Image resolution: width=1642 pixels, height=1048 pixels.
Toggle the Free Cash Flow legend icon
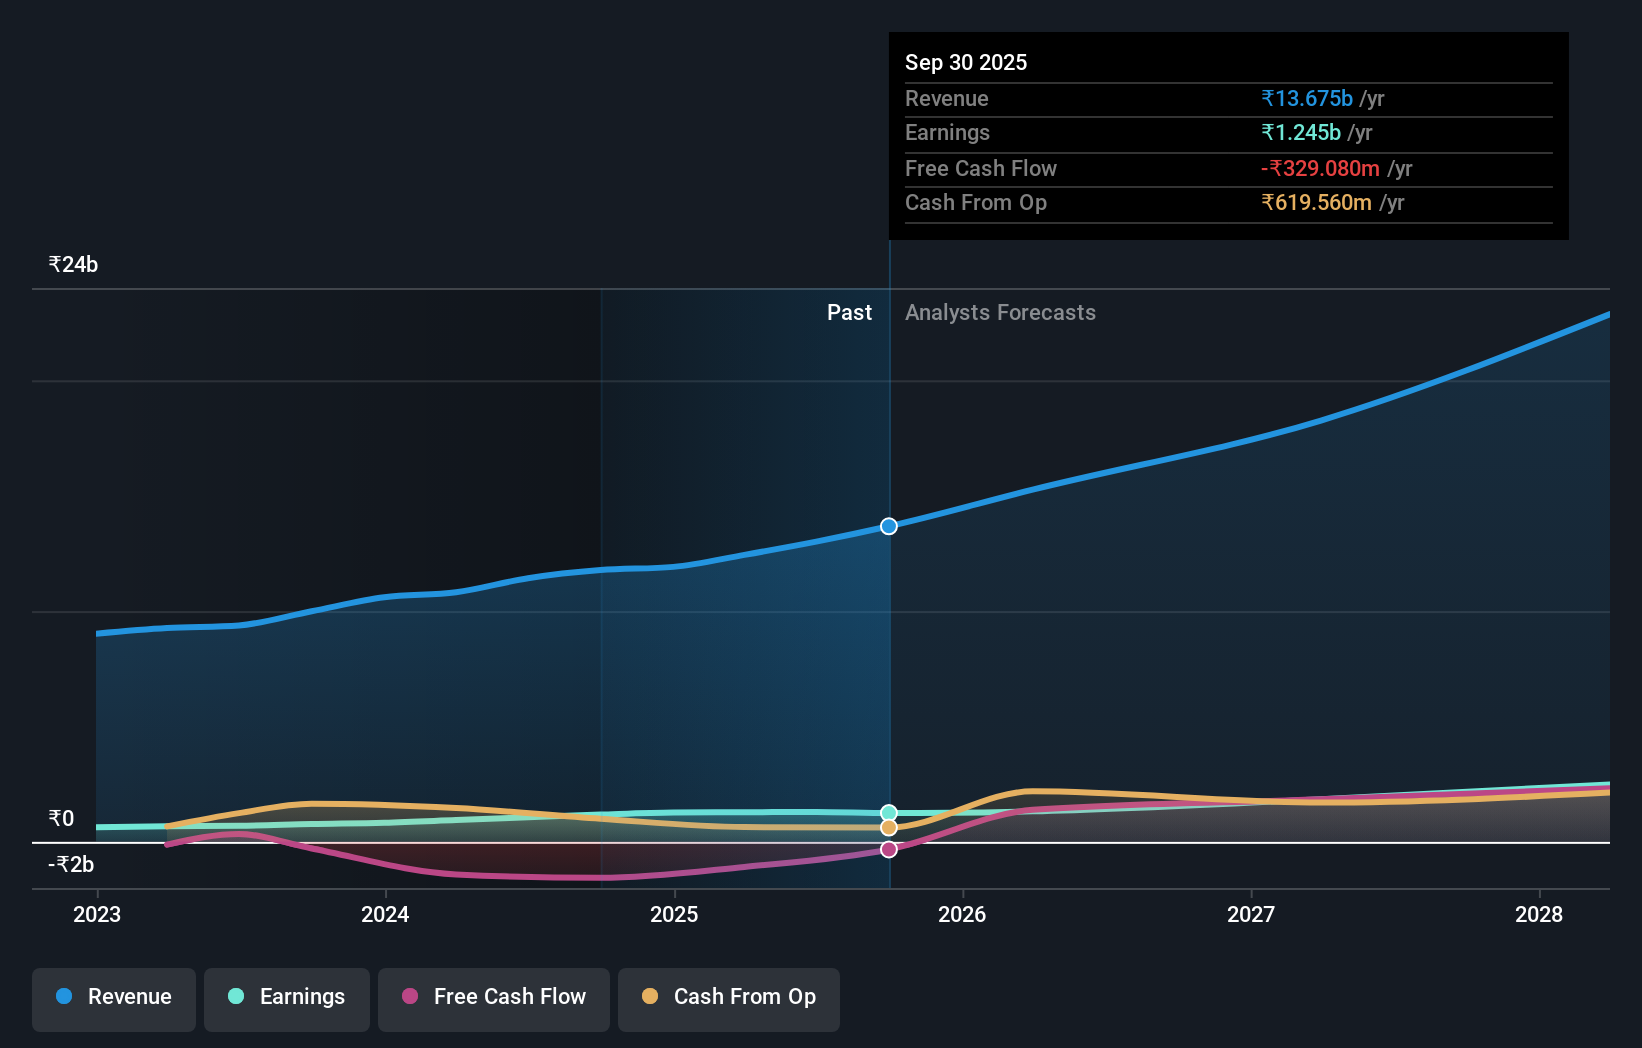point(409,996)
